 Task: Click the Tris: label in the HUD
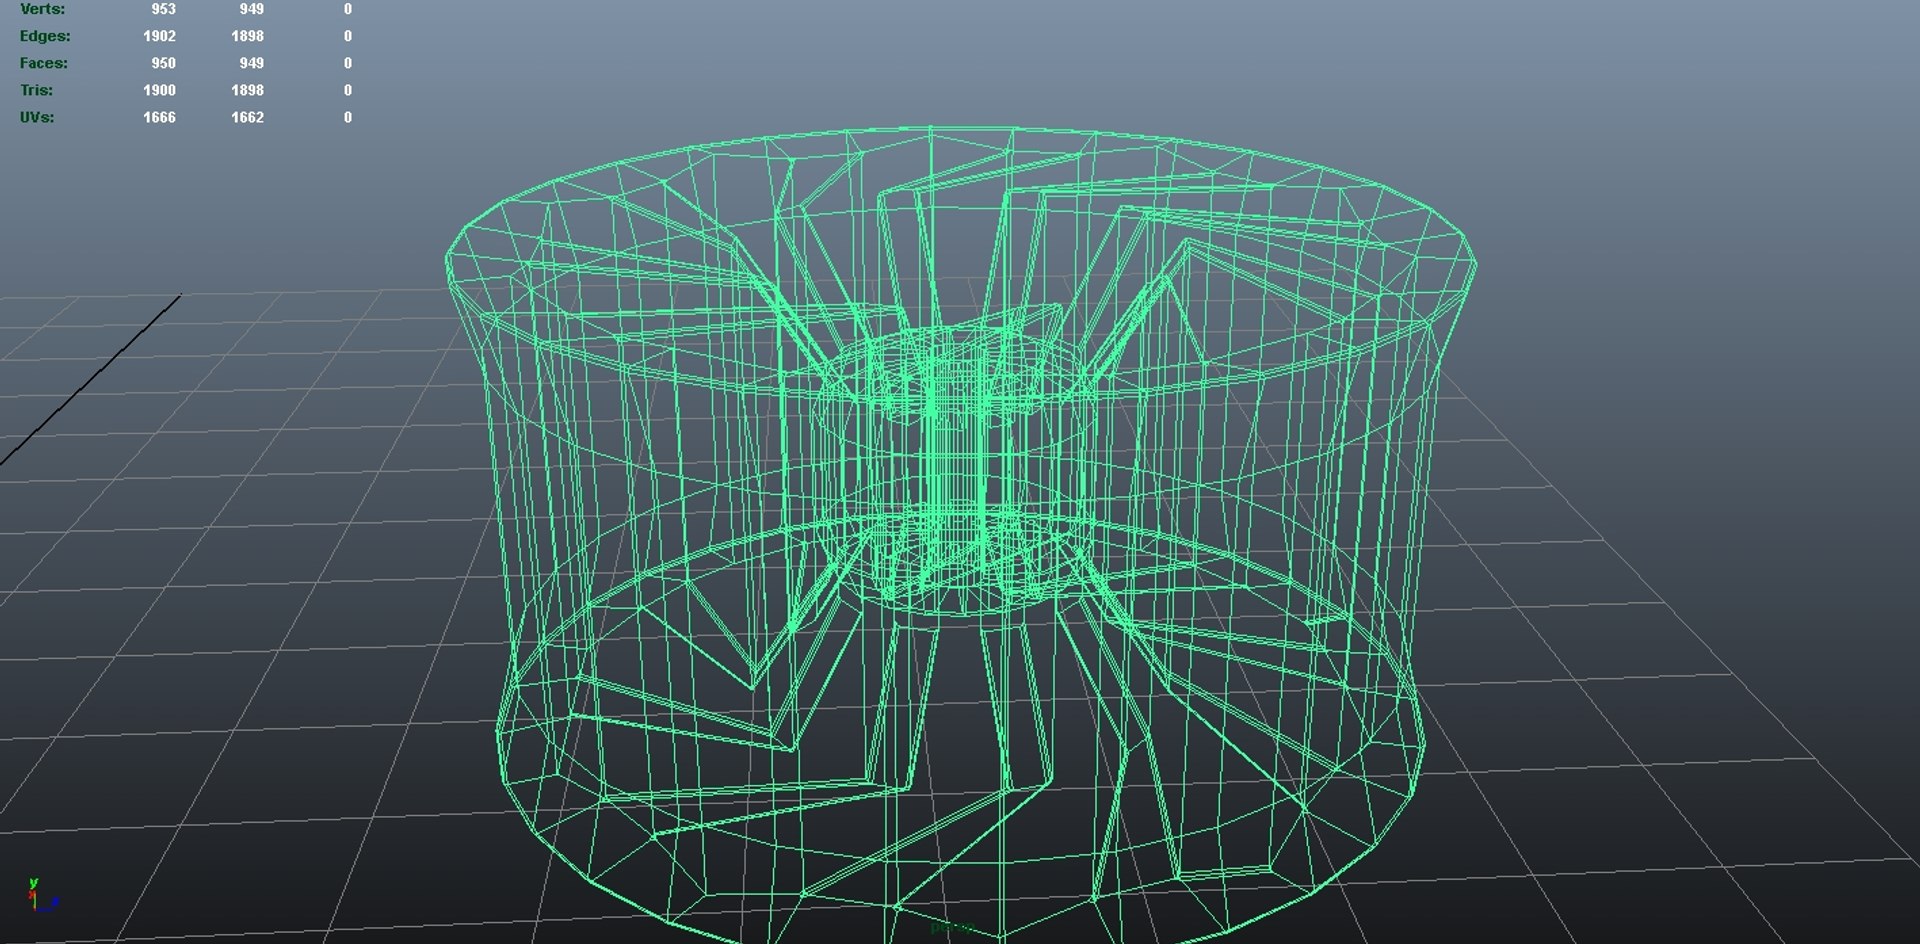coord(36,90)
